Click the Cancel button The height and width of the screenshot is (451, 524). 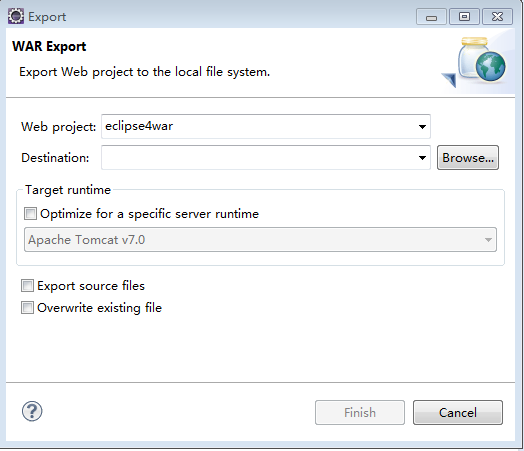[x=458, y=413]
